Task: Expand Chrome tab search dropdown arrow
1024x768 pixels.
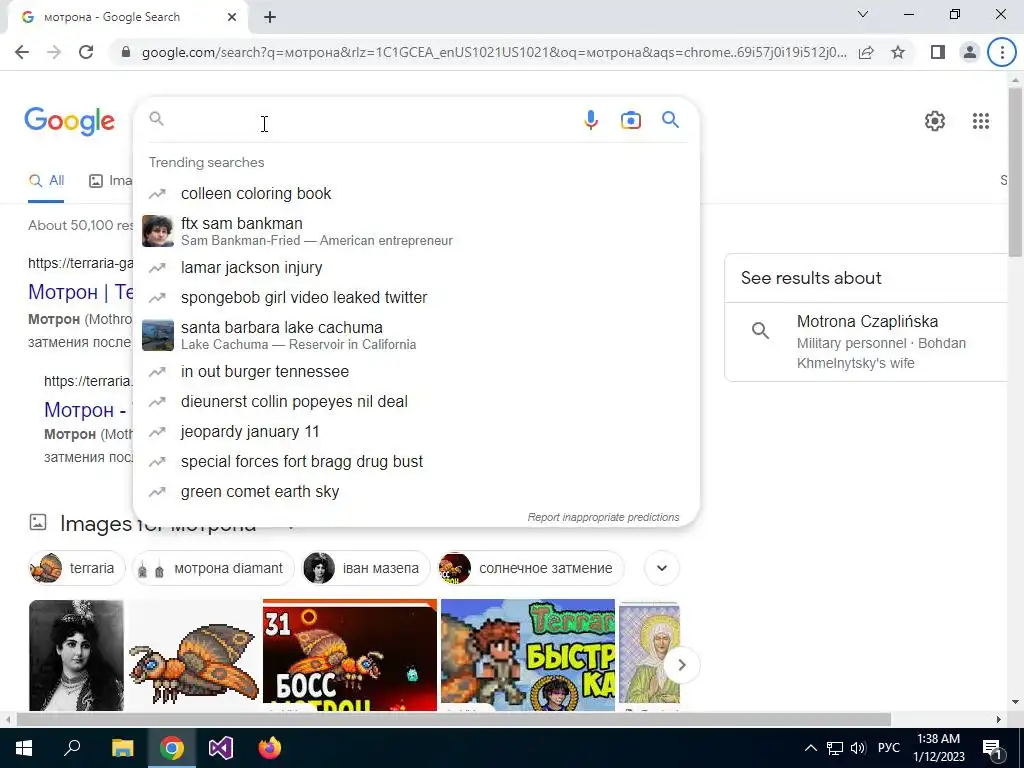Action: click(x=863, y=14)
